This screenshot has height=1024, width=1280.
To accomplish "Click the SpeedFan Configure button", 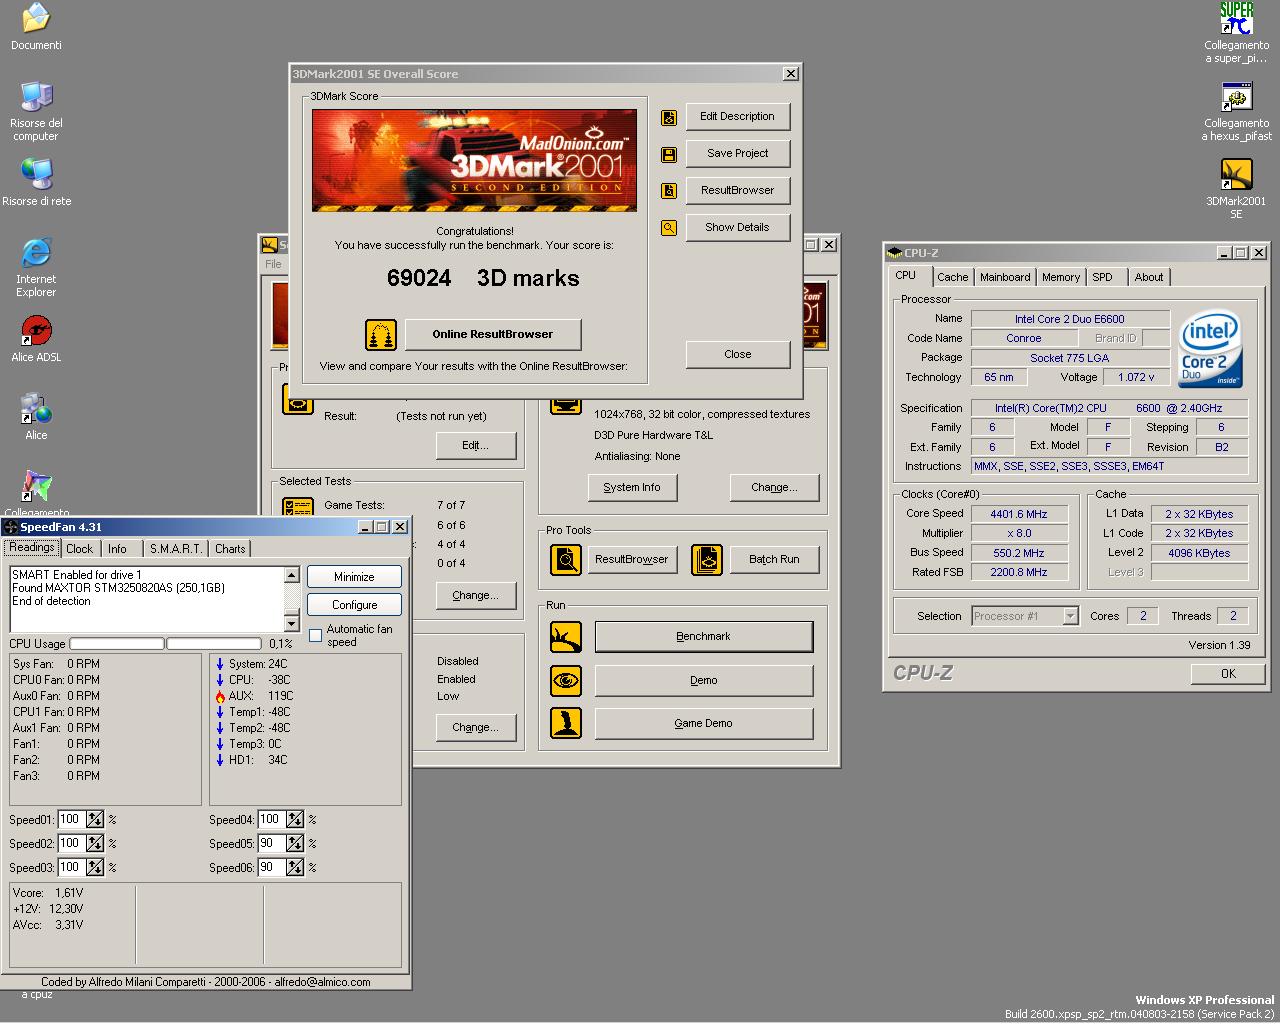I will click(x=354, y=605).
